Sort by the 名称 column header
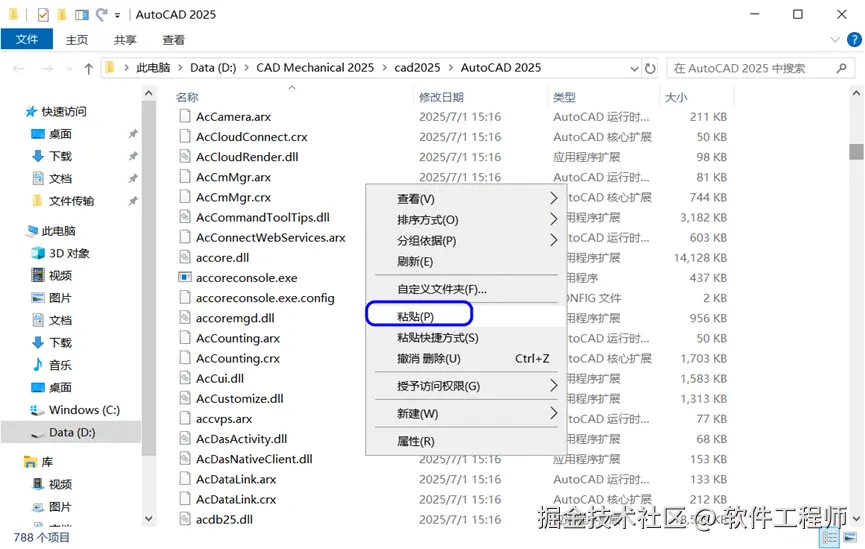Image resolution: width=865 pixels, height=549 pixels. pos(187,97)
